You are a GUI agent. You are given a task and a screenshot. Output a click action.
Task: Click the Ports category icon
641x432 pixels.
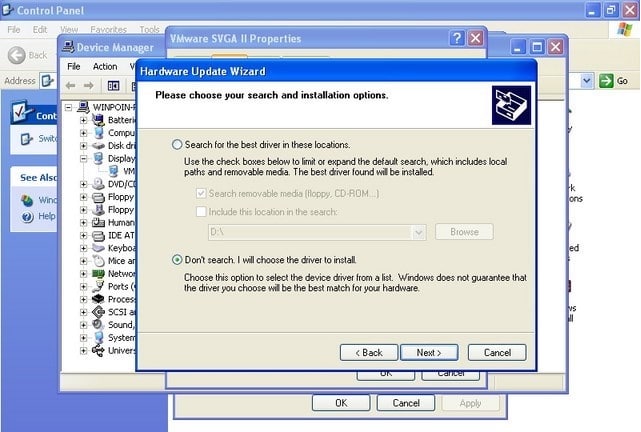tap(98, 286)
